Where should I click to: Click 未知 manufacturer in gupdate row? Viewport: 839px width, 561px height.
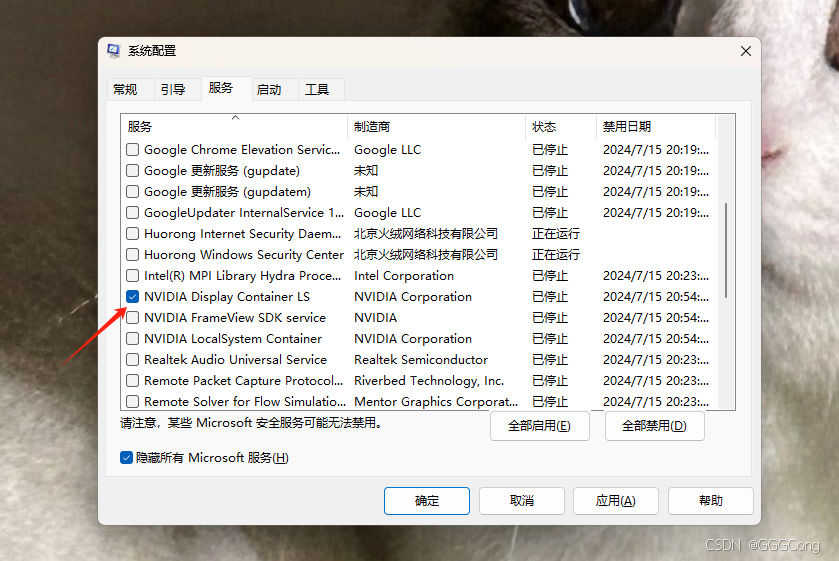coord(366,171)
